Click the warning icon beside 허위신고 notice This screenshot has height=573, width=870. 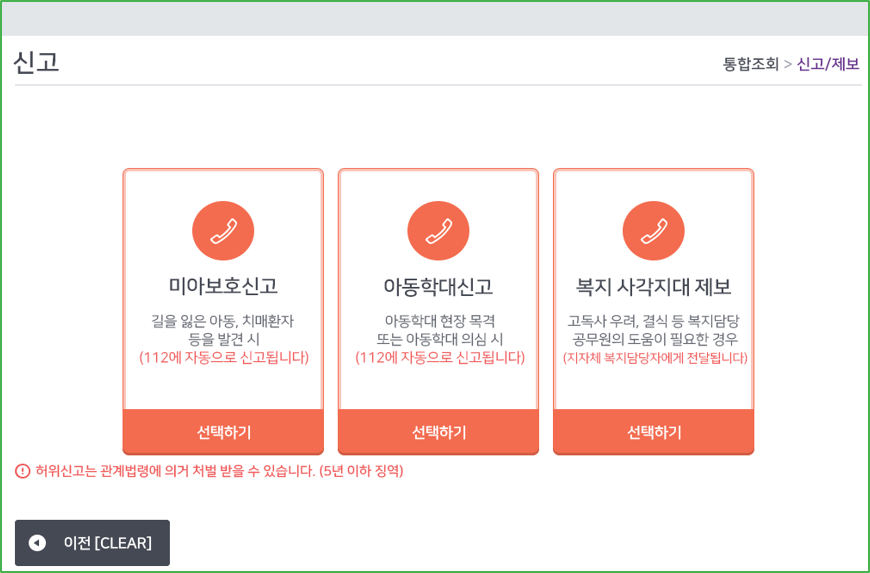point(23,471)
